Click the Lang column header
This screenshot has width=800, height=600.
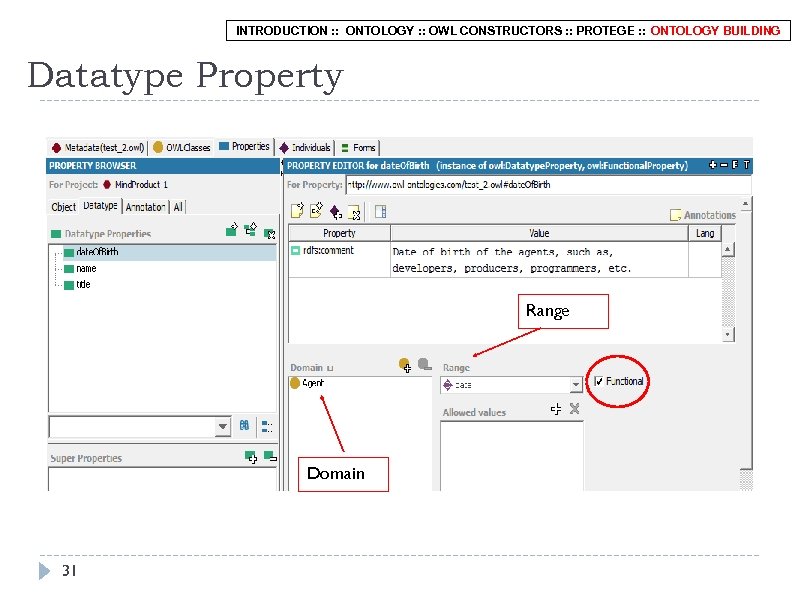tap(705, 233)
